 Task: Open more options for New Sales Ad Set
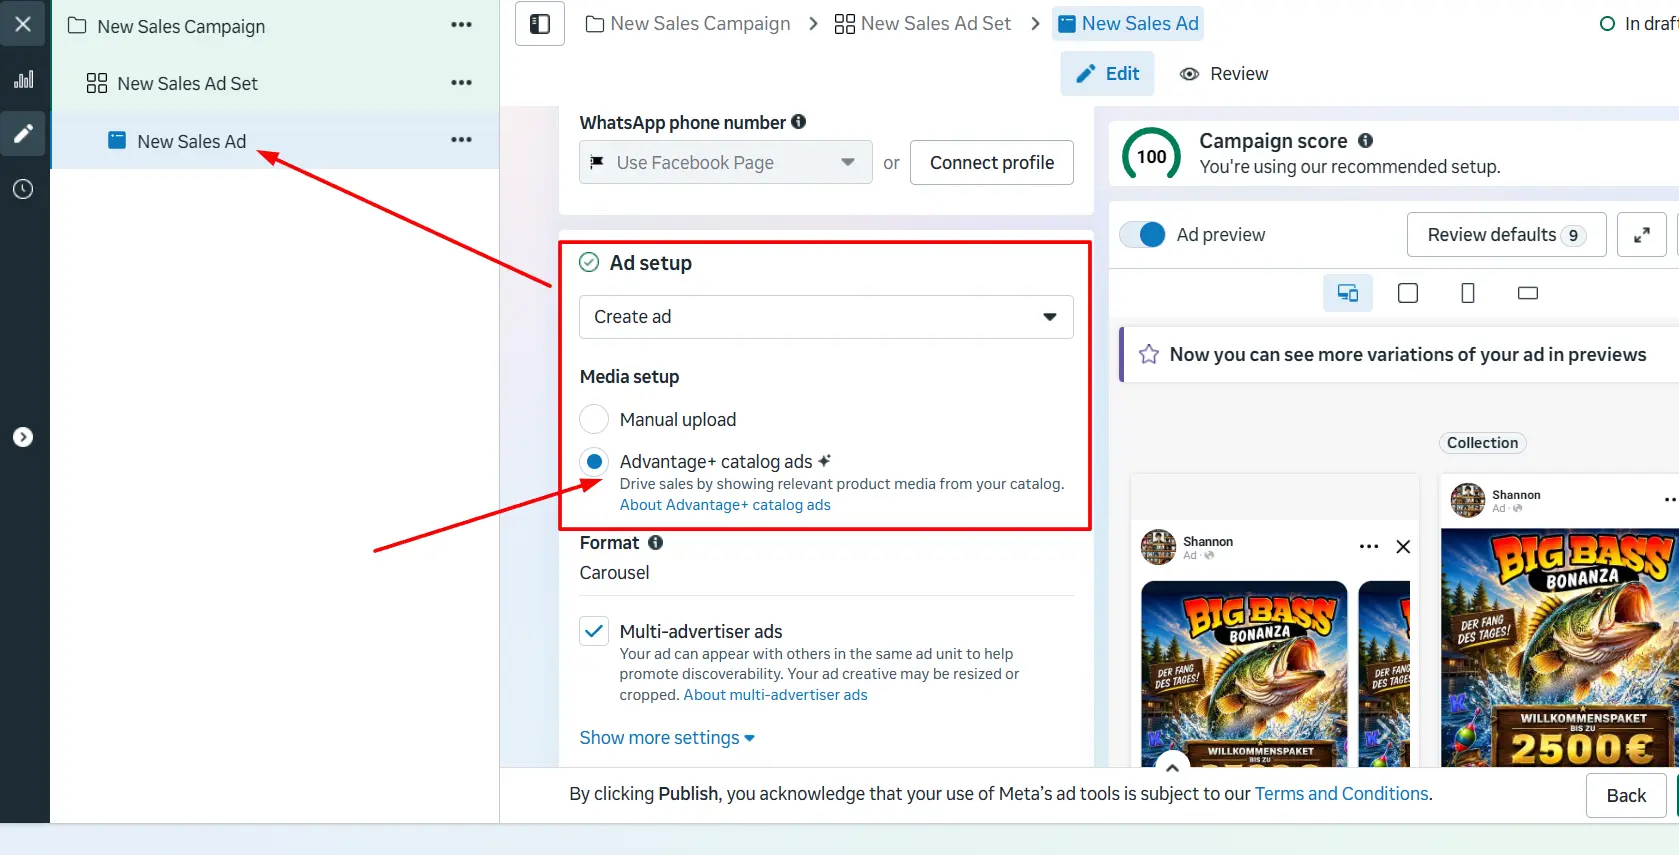click(461, 83)
